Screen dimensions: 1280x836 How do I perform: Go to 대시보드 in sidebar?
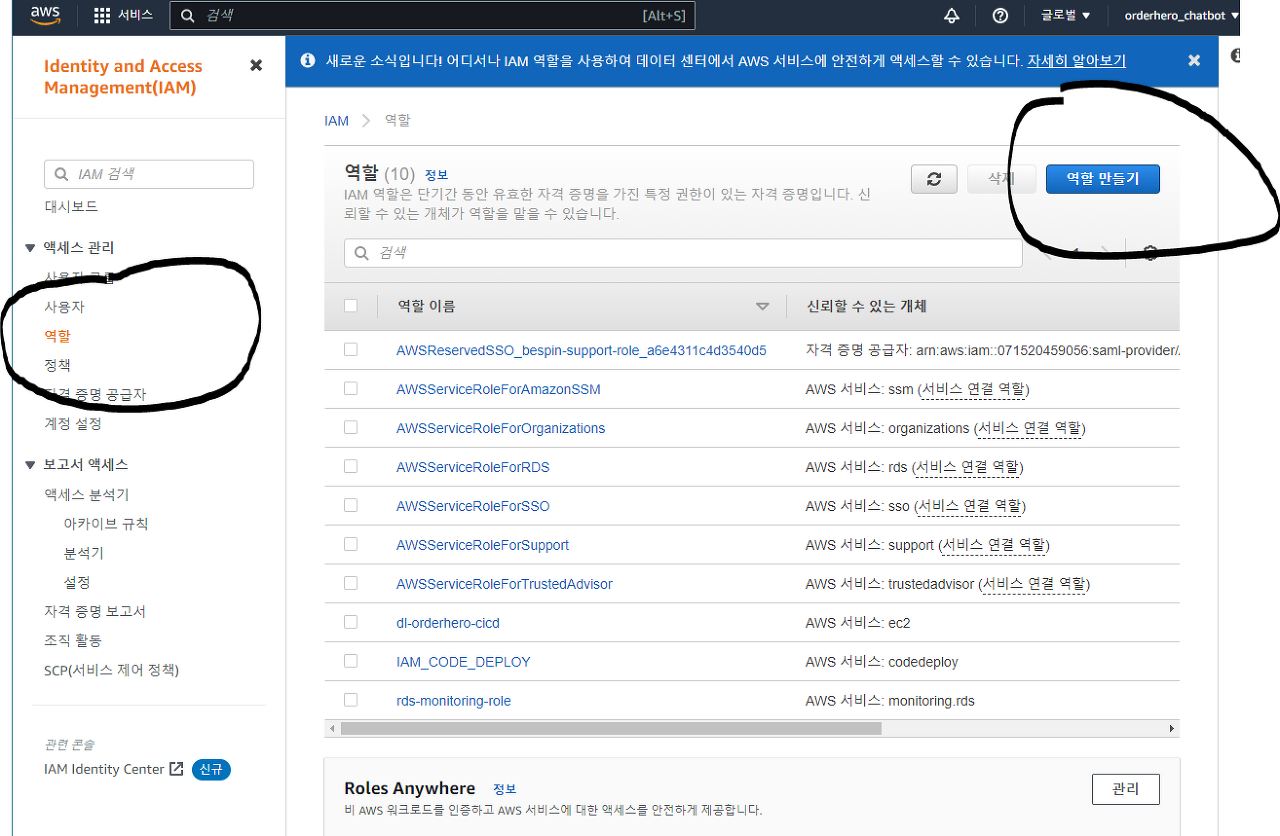(71, 206)
